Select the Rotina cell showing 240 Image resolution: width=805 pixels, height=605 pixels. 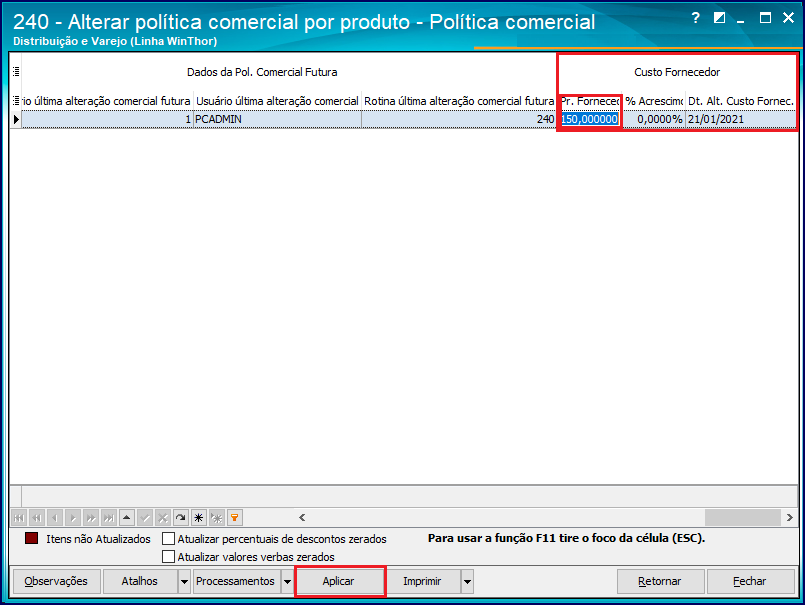point(459,119)
